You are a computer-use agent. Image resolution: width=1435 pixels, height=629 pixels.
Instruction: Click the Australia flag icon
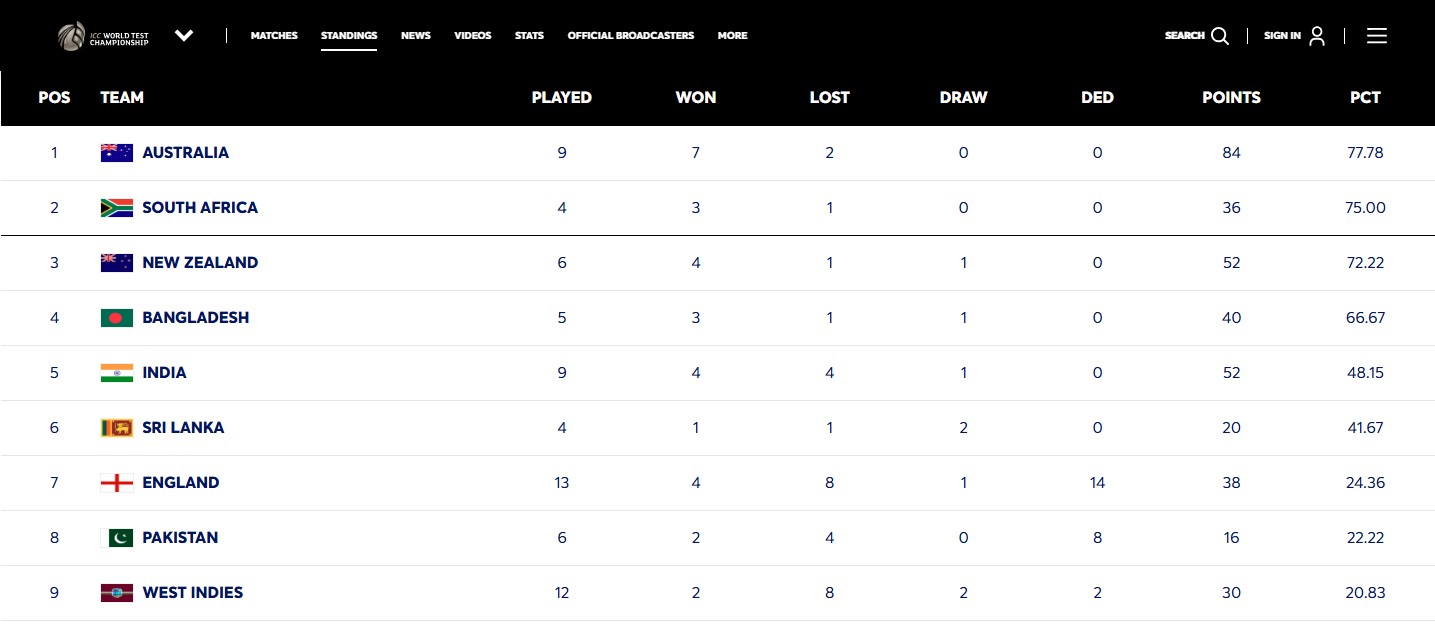pos(117,153)
